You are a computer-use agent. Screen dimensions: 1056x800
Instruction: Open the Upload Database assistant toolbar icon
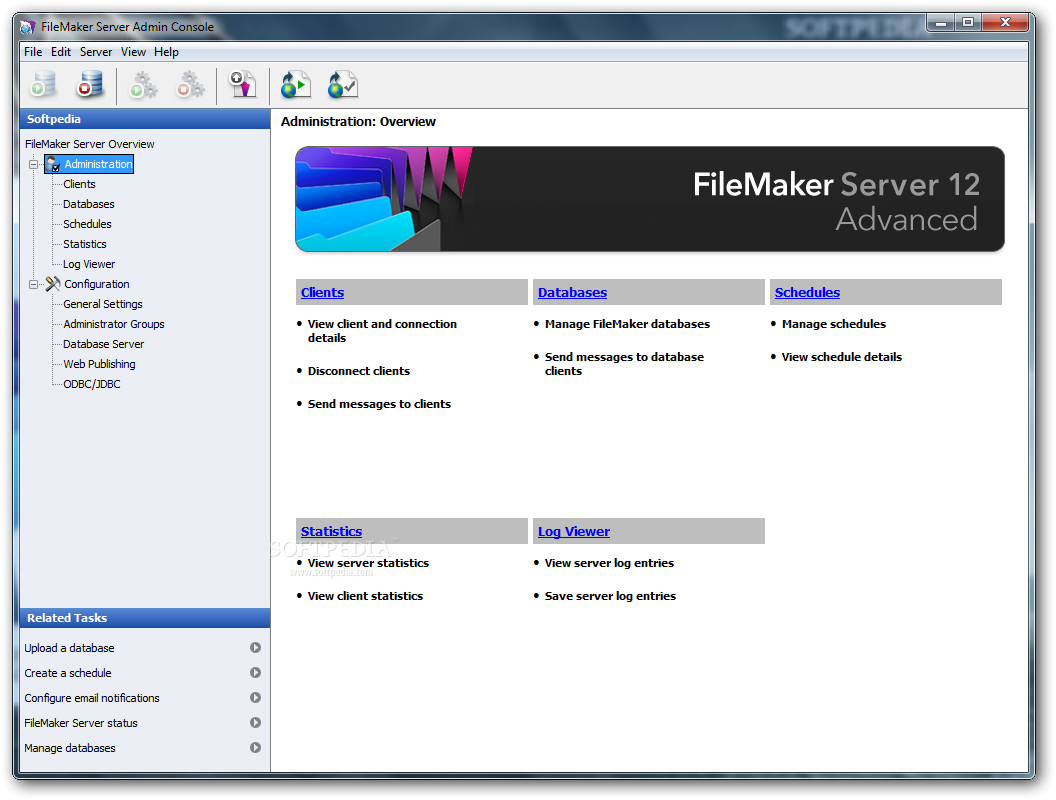coord(242,86)
